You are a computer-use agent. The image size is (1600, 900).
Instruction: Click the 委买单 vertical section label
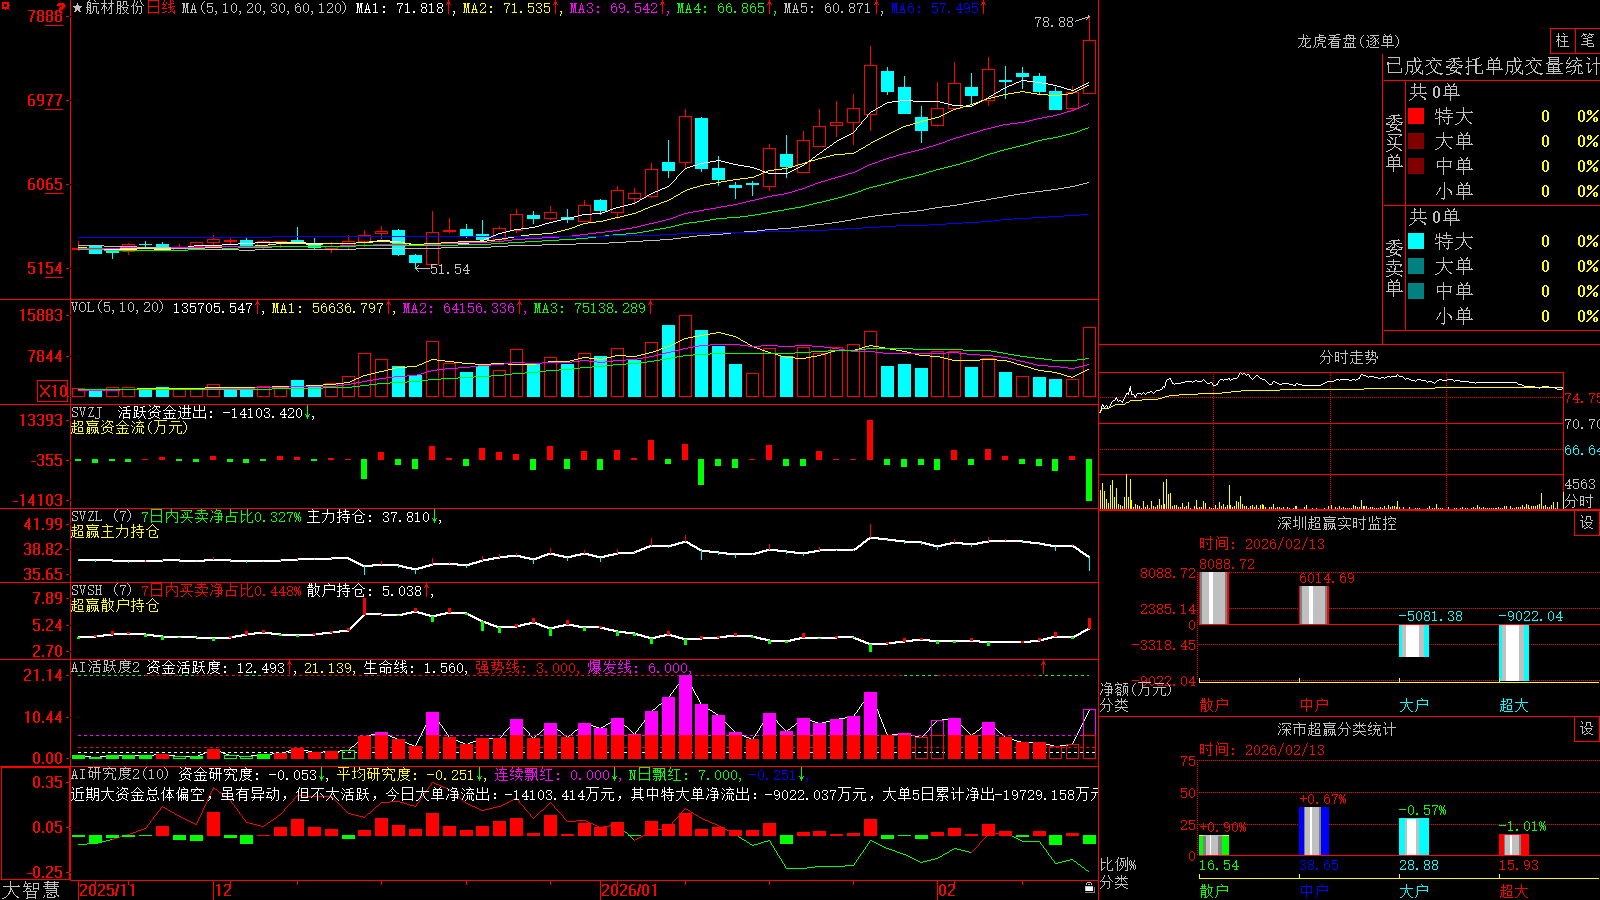(x=1394, y=142)
